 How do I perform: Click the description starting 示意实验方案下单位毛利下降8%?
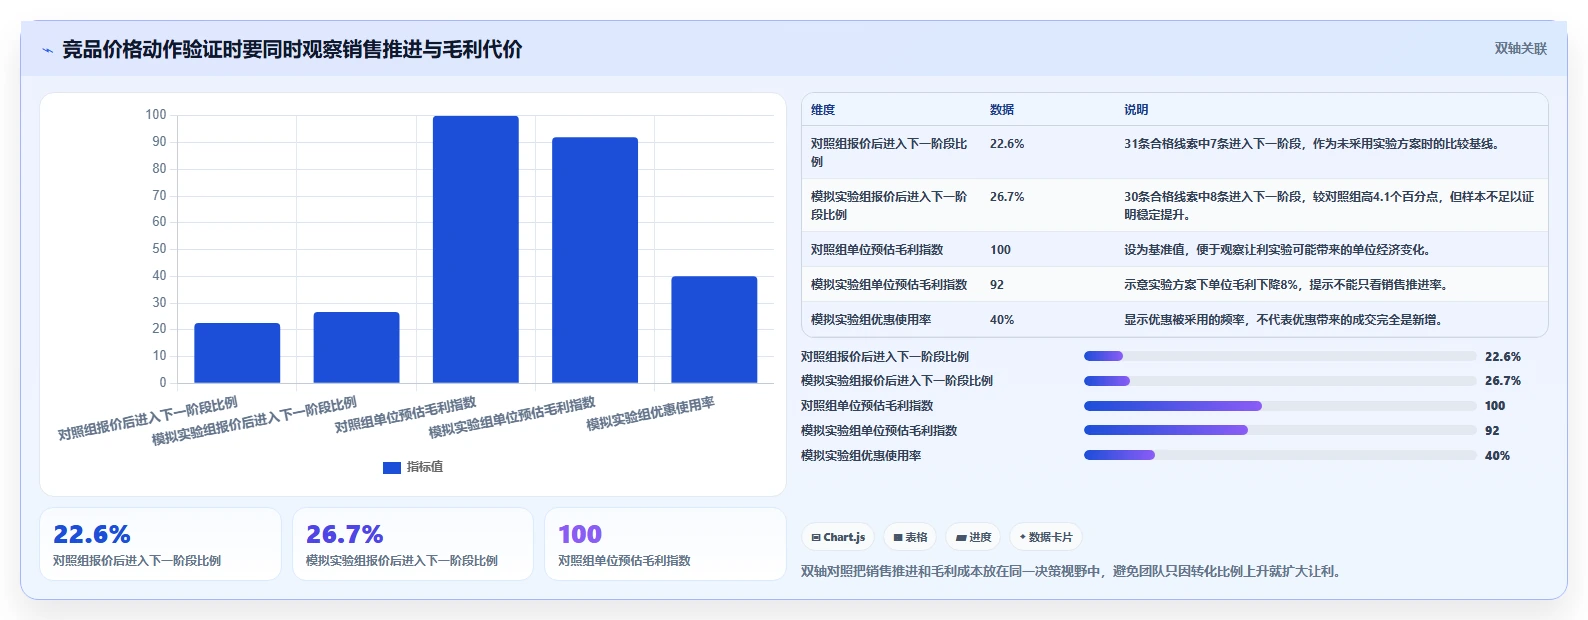pyautogui.click(x=1286, y=285)
